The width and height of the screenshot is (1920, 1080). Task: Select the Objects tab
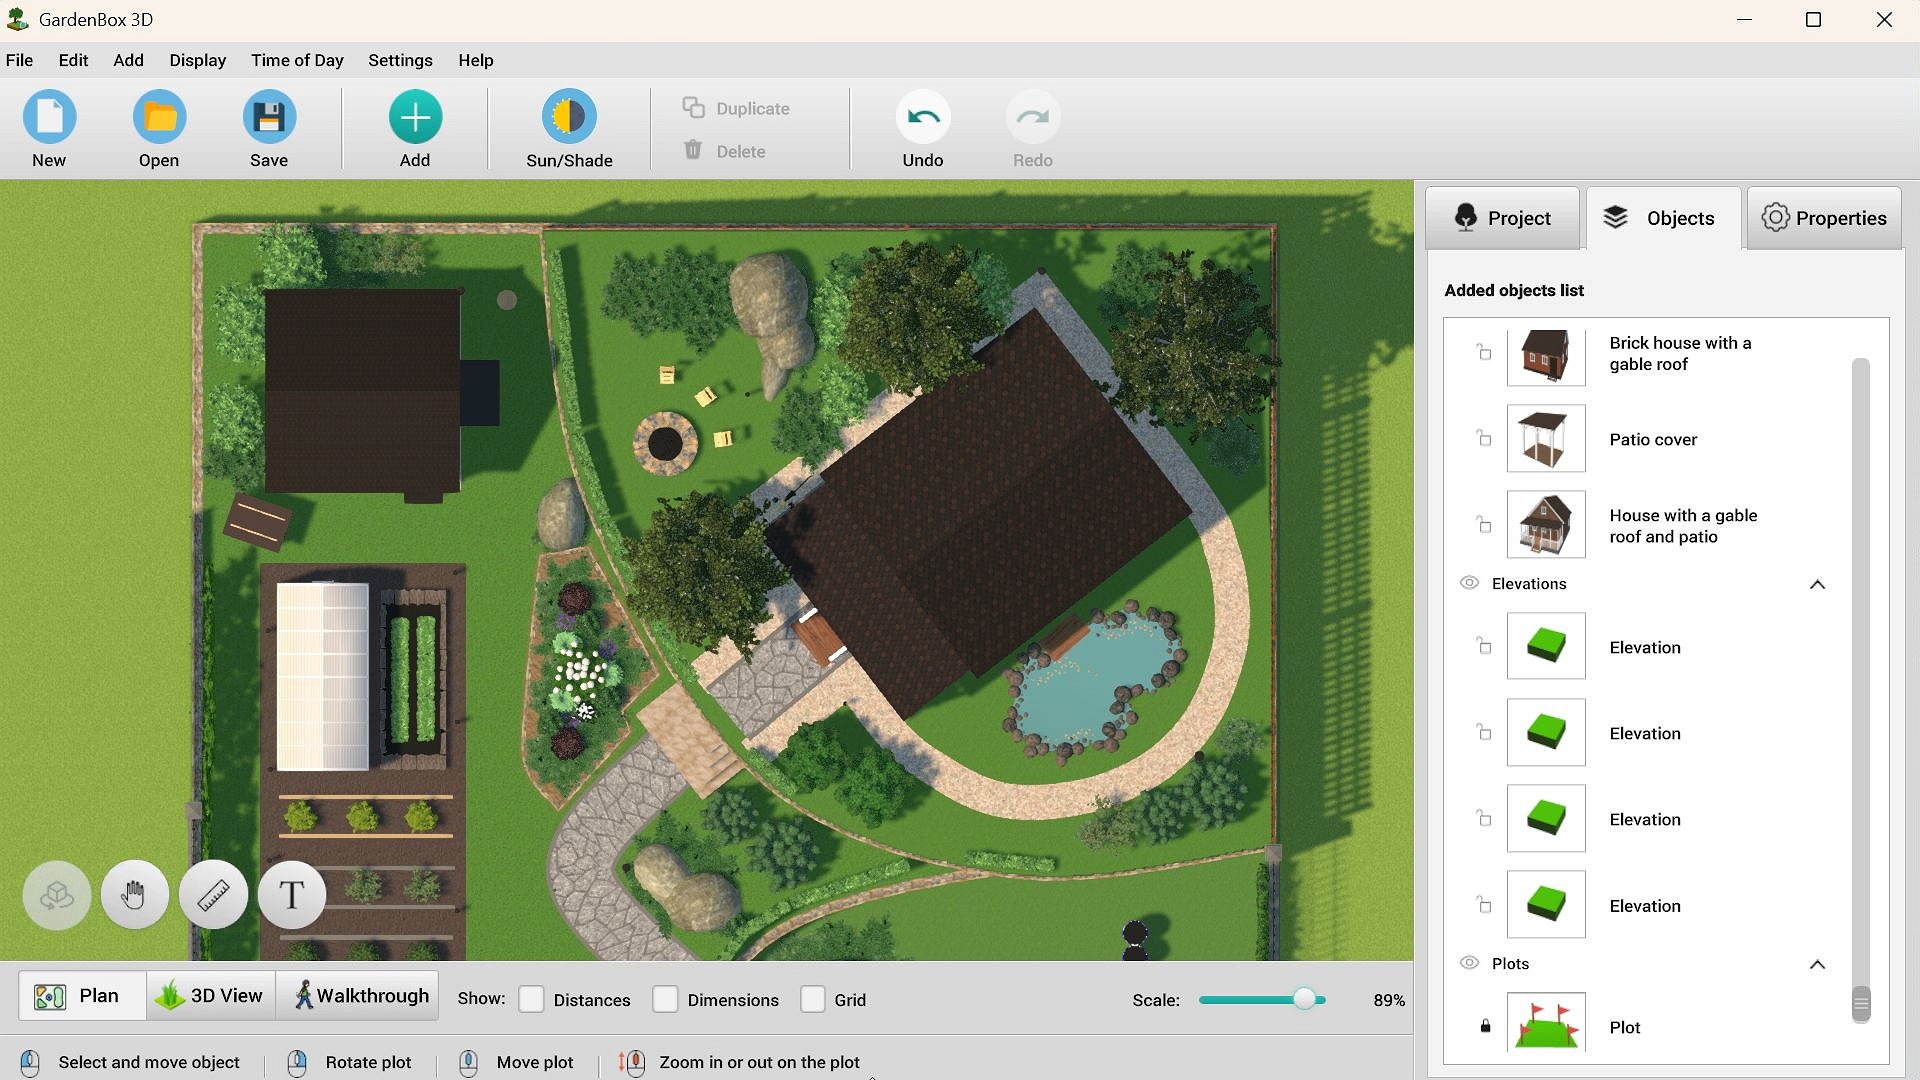(1663, 218)
